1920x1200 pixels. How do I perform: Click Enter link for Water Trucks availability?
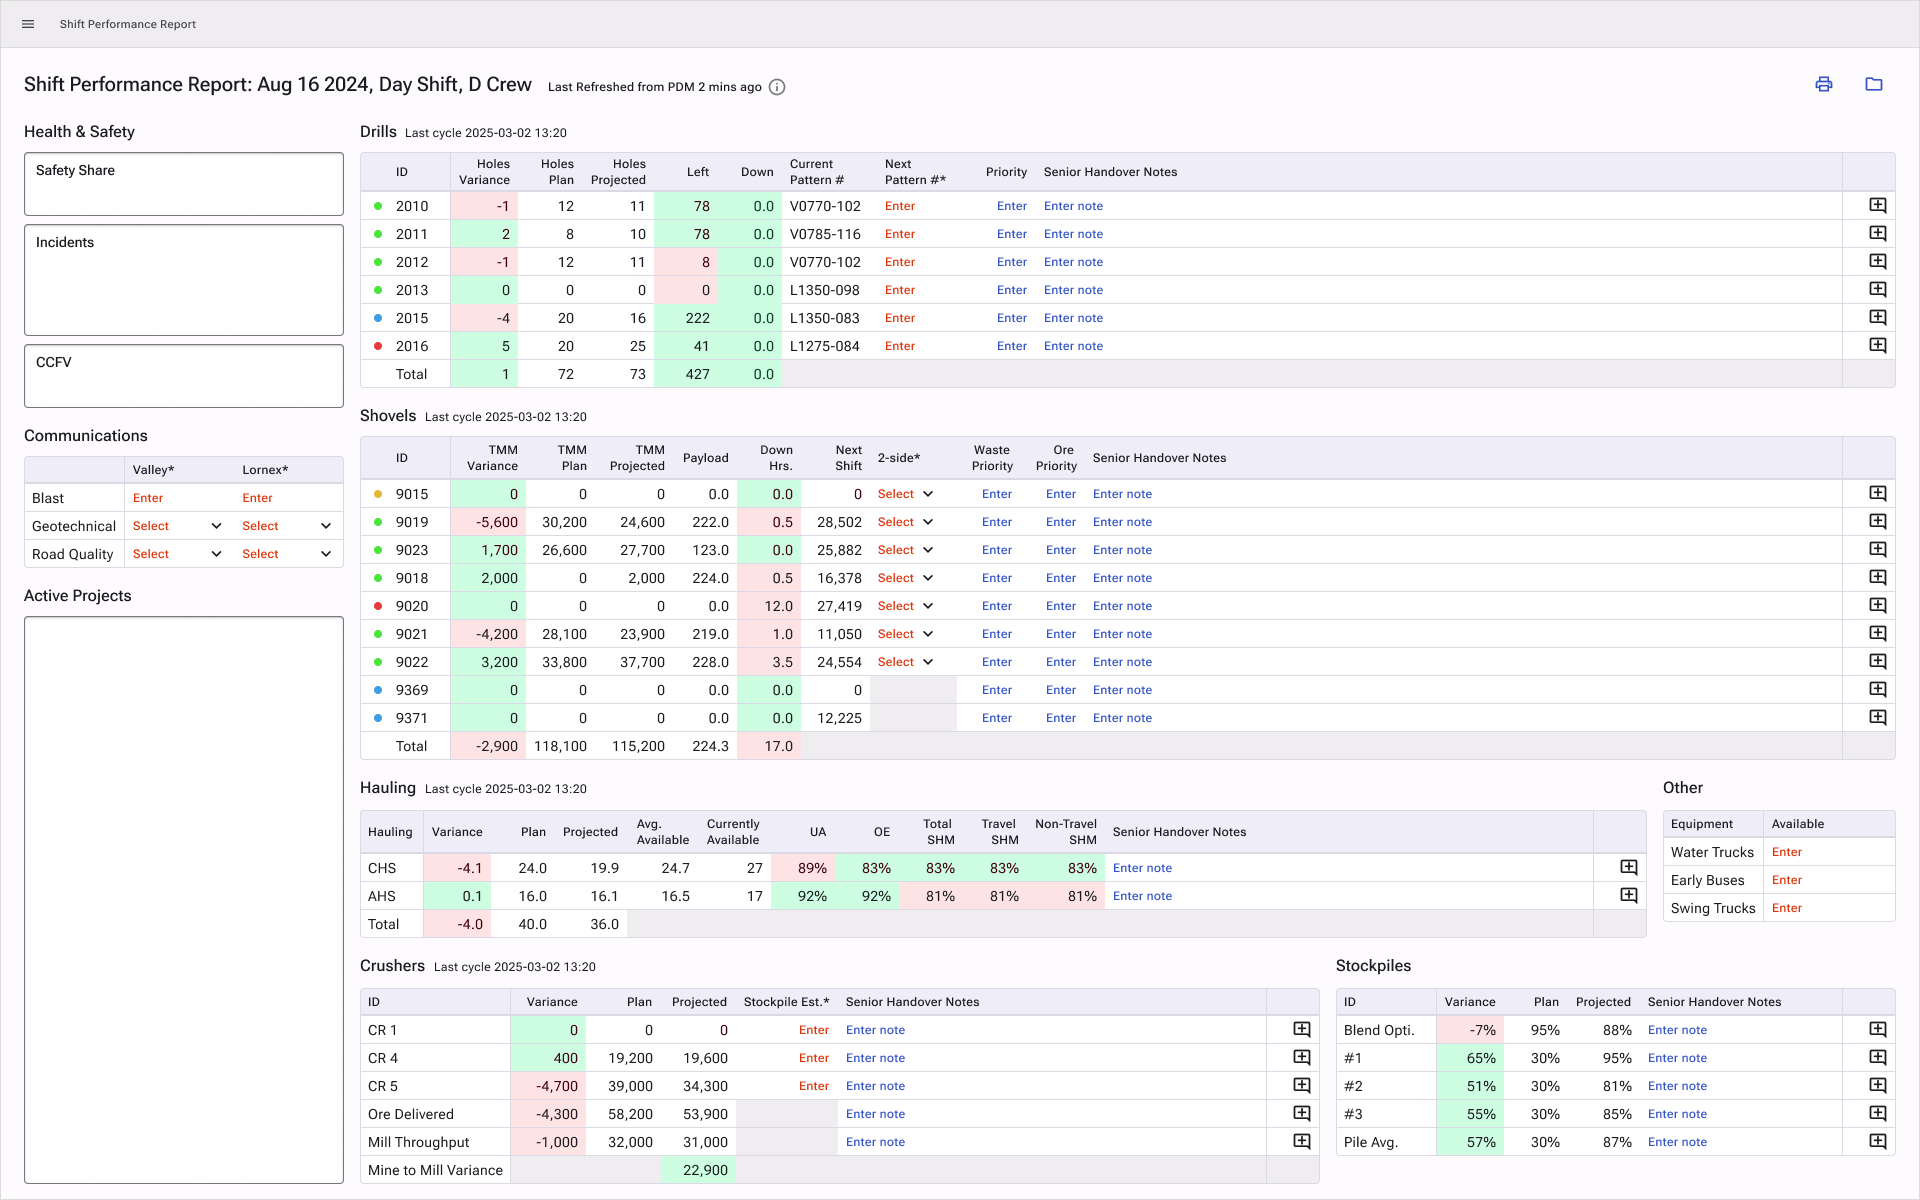[x=1786, y=852]
